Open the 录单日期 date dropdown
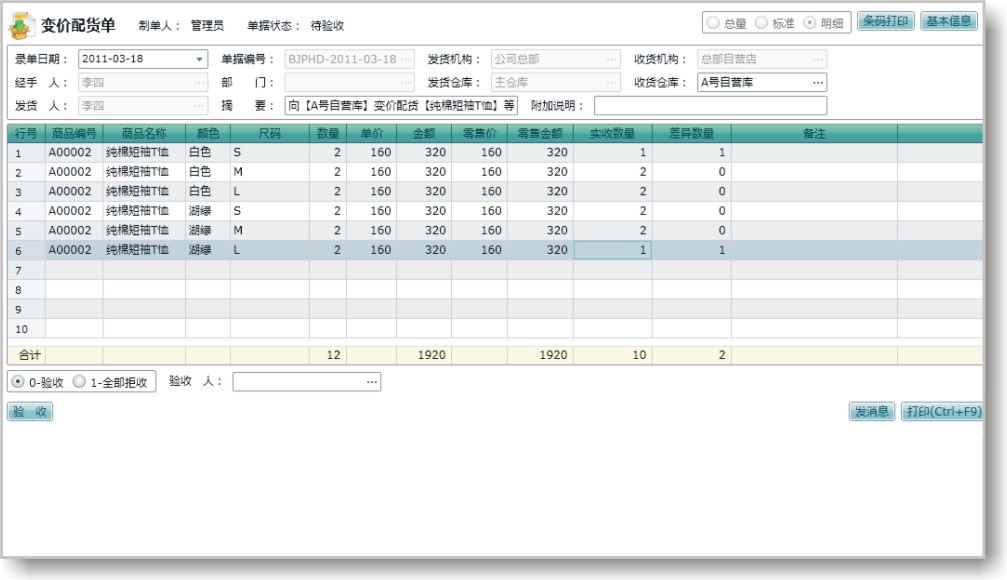 click(199, 59)
